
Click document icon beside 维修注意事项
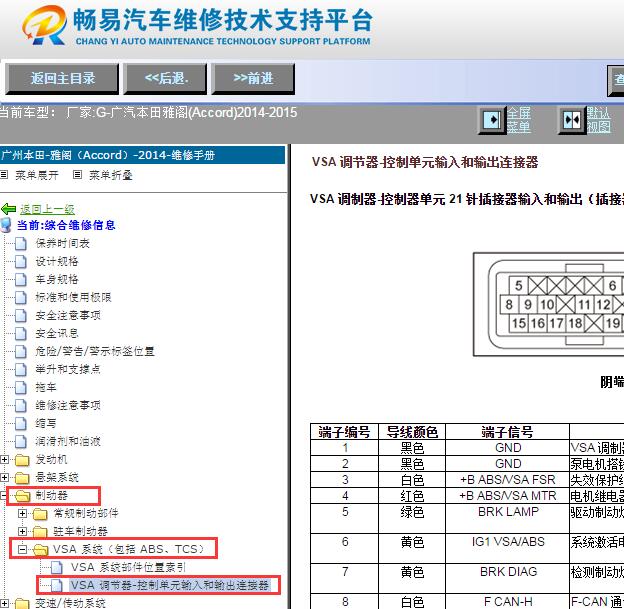[21, 405]
